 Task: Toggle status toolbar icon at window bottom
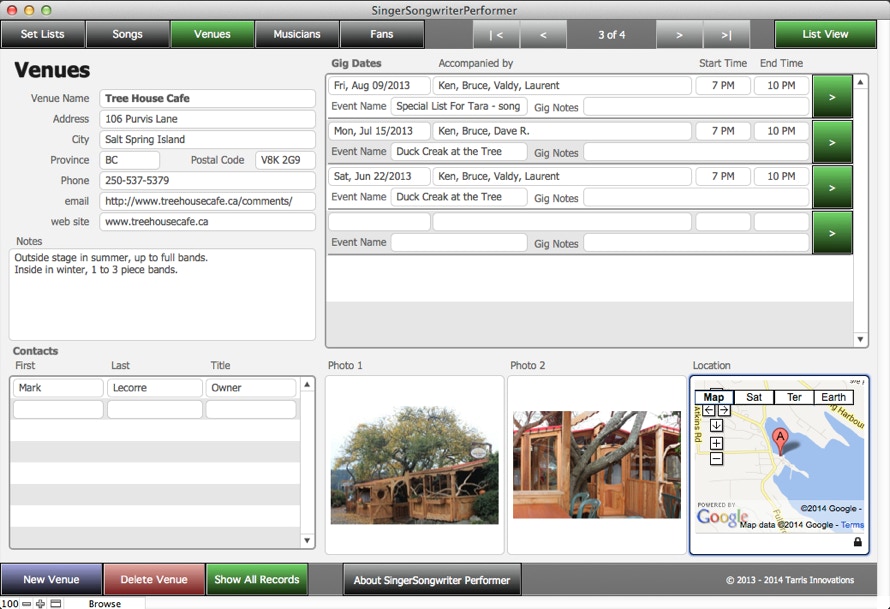[56, 603]
